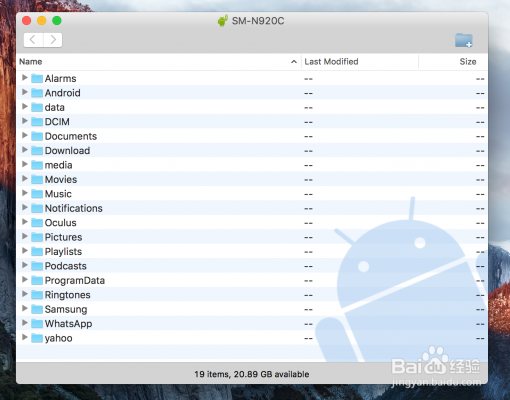
Task: Select the WhatsApp folder icon
Action: pyautogui.click(x=37, y=323)
